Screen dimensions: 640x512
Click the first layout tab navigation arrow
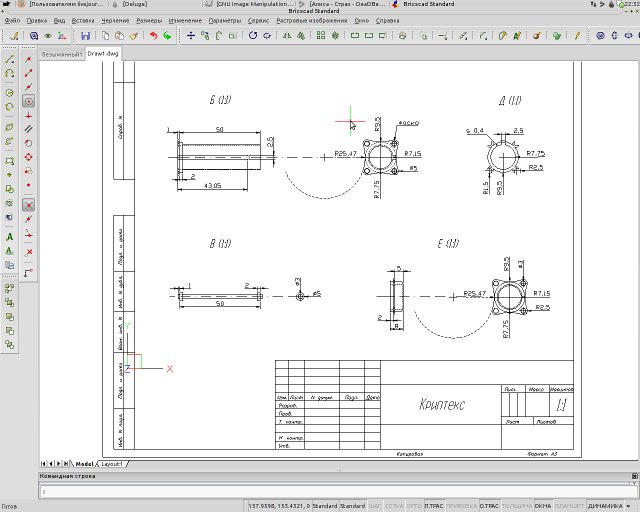click(x=43, y=464)
